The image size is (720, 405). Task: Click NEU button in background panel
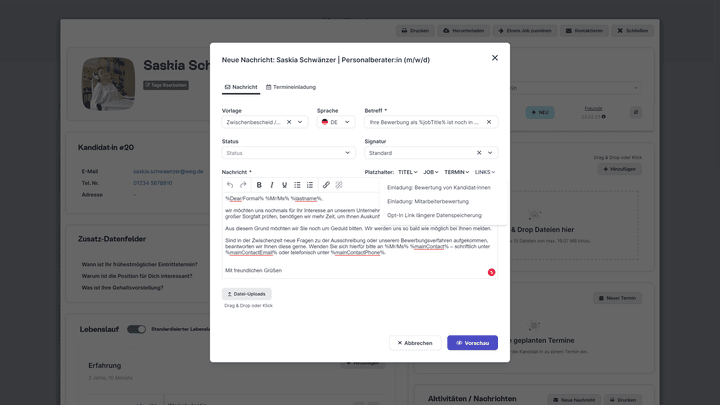pyautogui.click(x=540, y=112)
